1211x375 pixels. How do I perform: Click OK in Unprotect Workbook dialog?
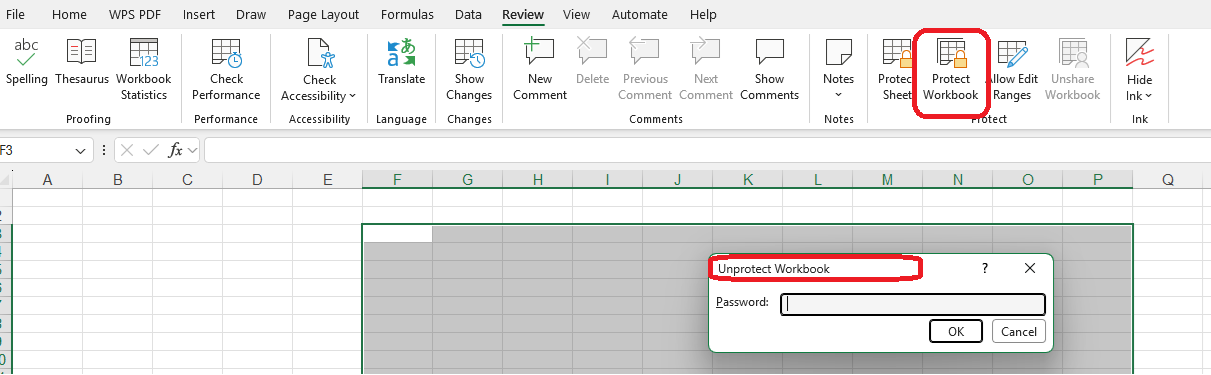(956, 332)
